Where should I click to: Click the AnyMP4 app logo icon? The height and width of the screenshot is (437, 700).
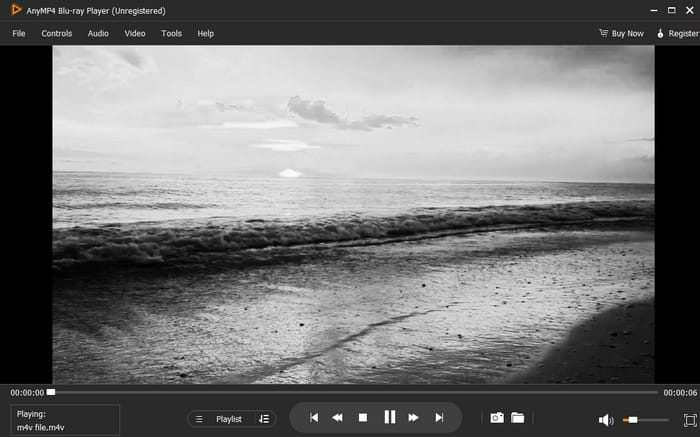coord(16,9)
